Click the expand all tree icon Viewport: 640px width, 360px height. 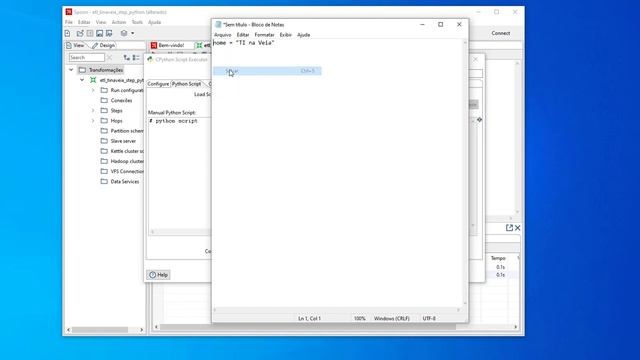coord(127,58)
